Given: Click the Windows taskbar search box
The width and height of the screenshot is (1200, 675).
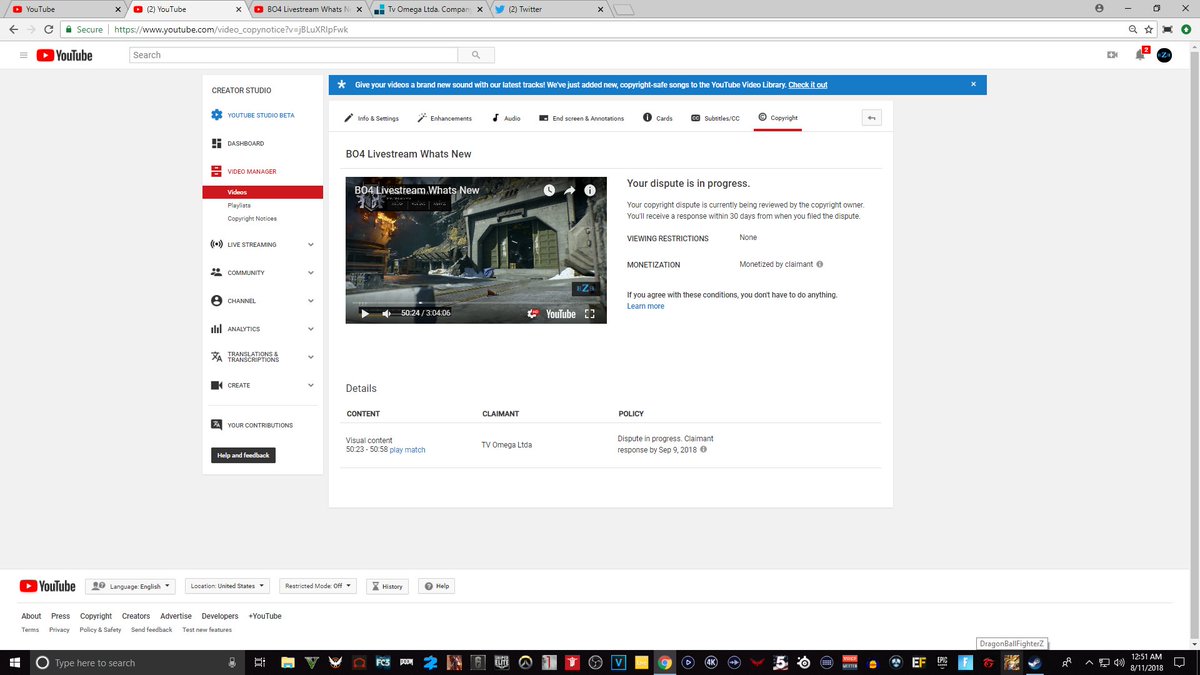Looking at the screenshot, I should 137,662.
